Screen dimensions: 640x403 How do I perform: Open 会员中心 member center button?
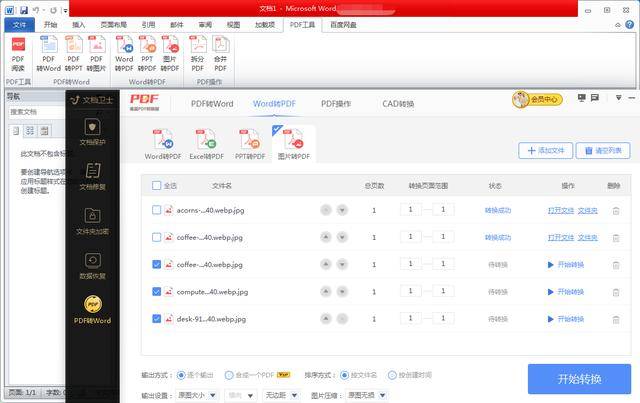538,99
